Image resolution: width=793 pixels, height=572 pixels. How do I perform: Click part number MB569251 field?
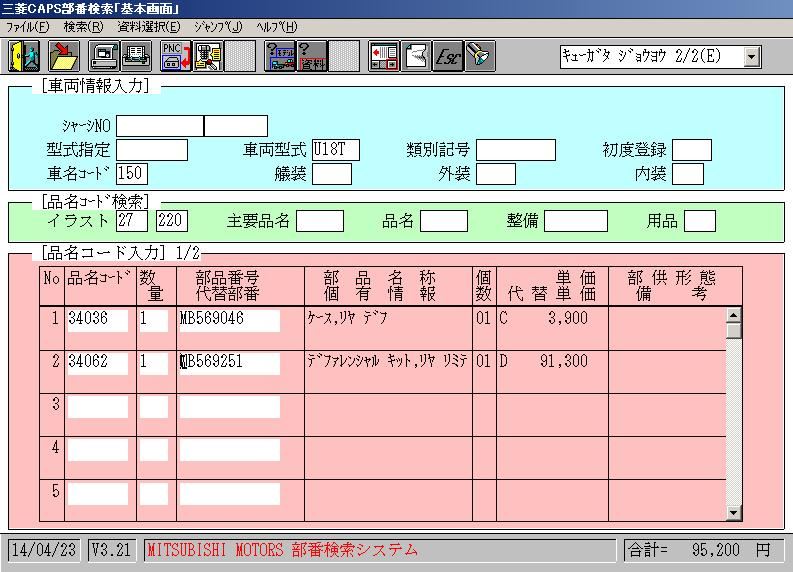tap(230, 364)
